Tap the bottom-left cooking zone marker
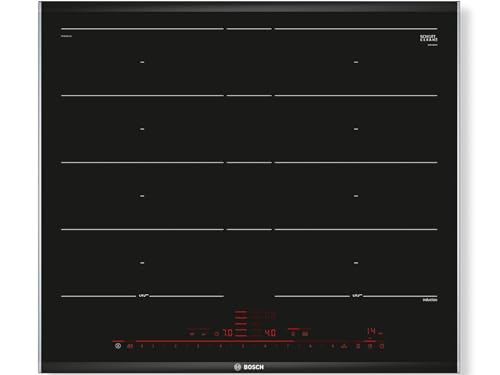This screenshot has width=500, height=375. [x=142, y=263]
